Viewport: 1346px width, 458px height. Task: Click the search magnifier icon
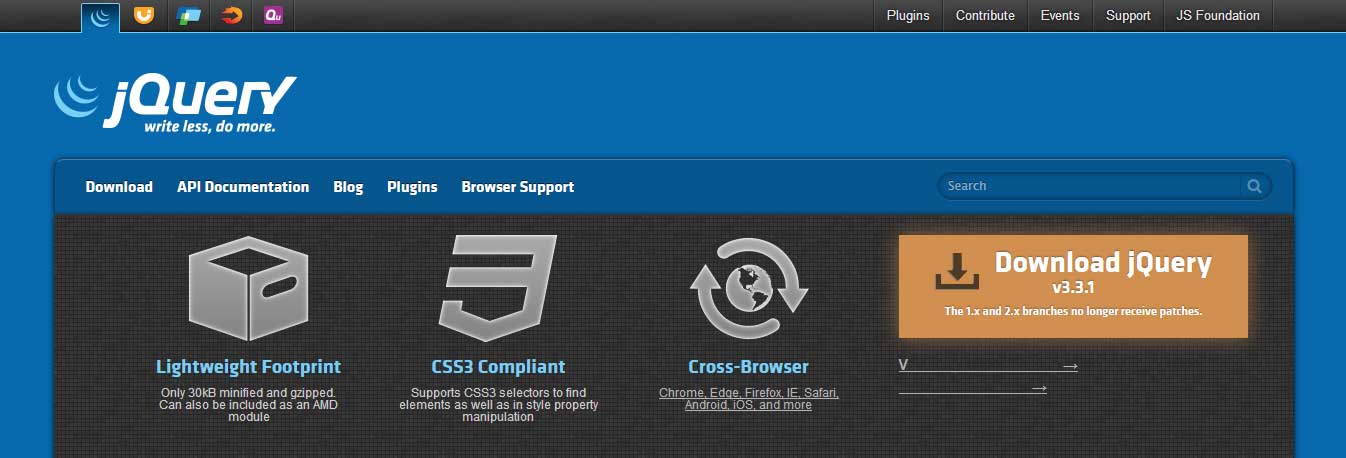[1253, 185]
